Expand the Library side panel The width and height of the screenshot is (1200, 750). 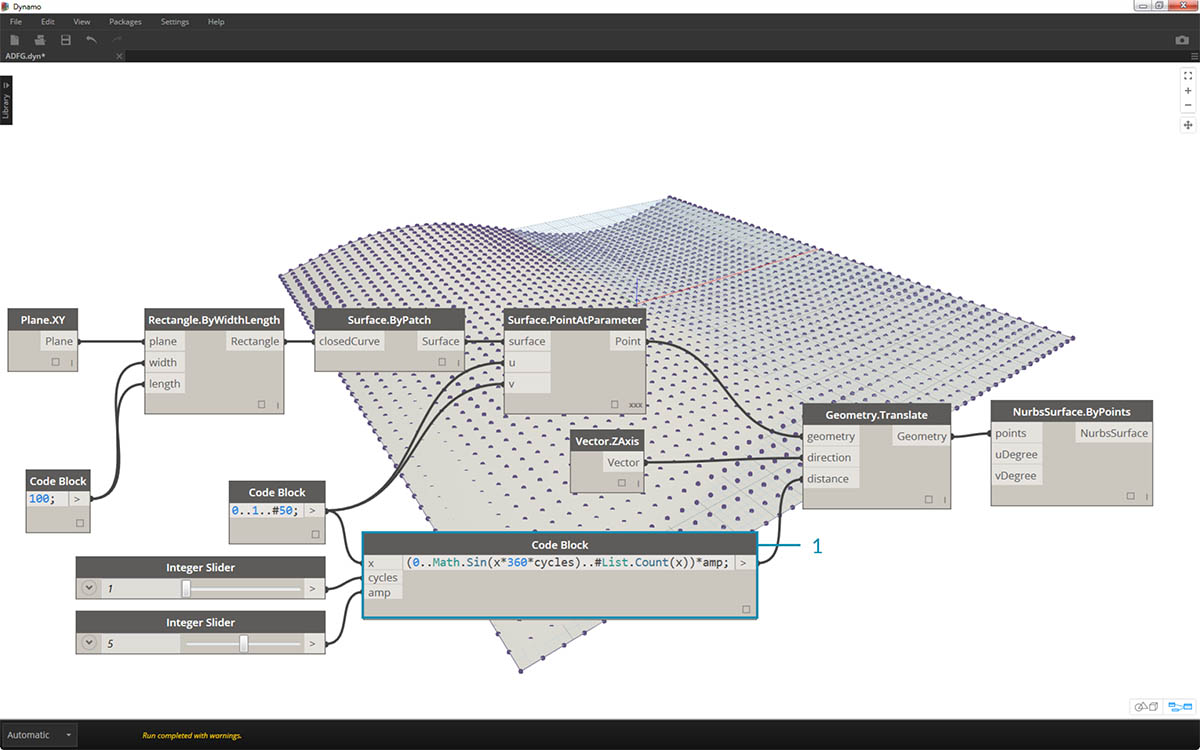[6, 100]
